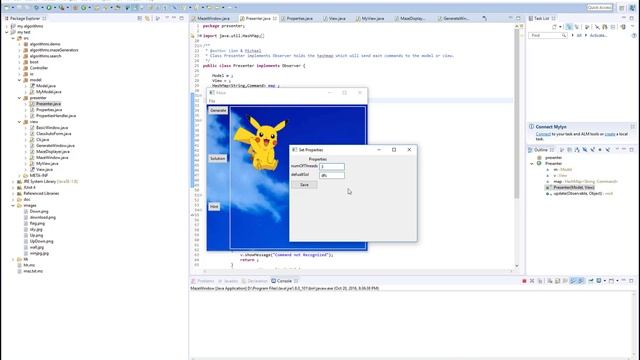This screenshot has width=640, height=360.
Task: Click Solution button in Maze window
Action: click(218, 158)
